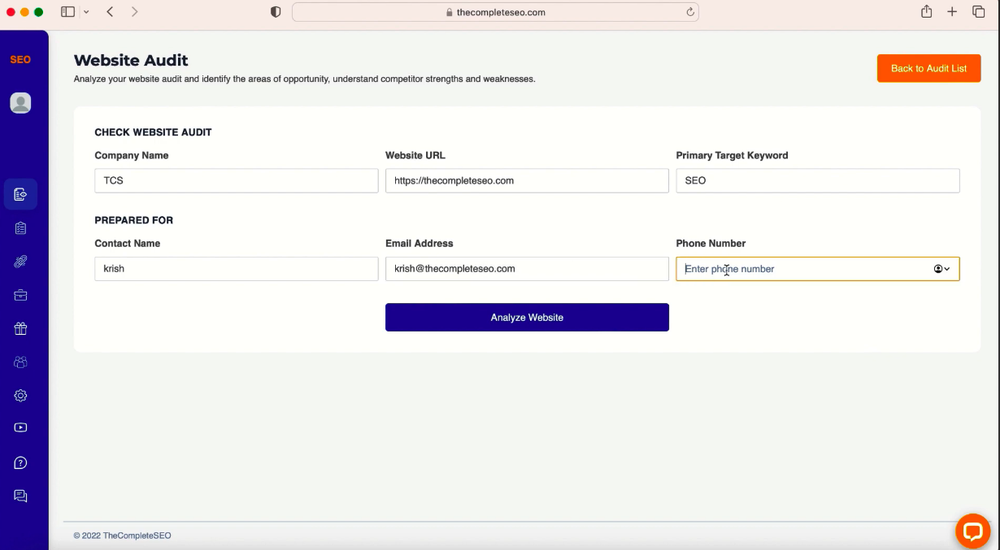Click the Primary Target Keyword label

732,155
